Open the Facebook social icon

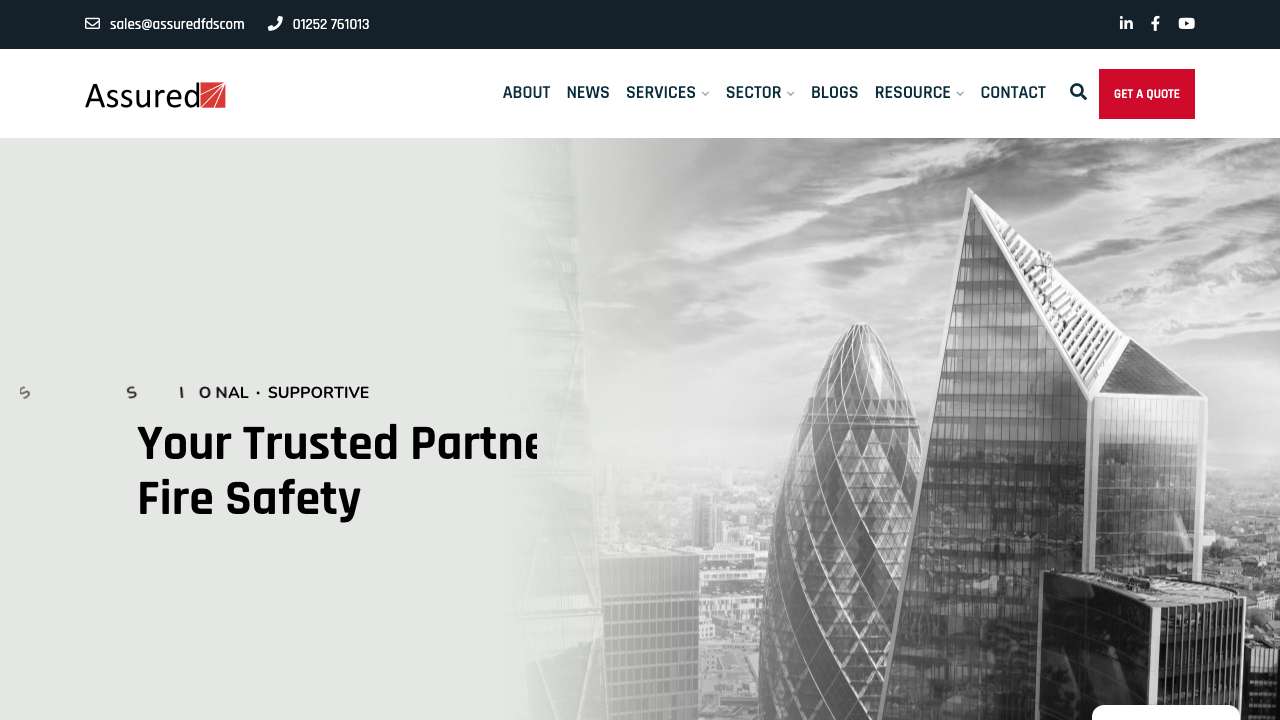[x=1156, y=24]
